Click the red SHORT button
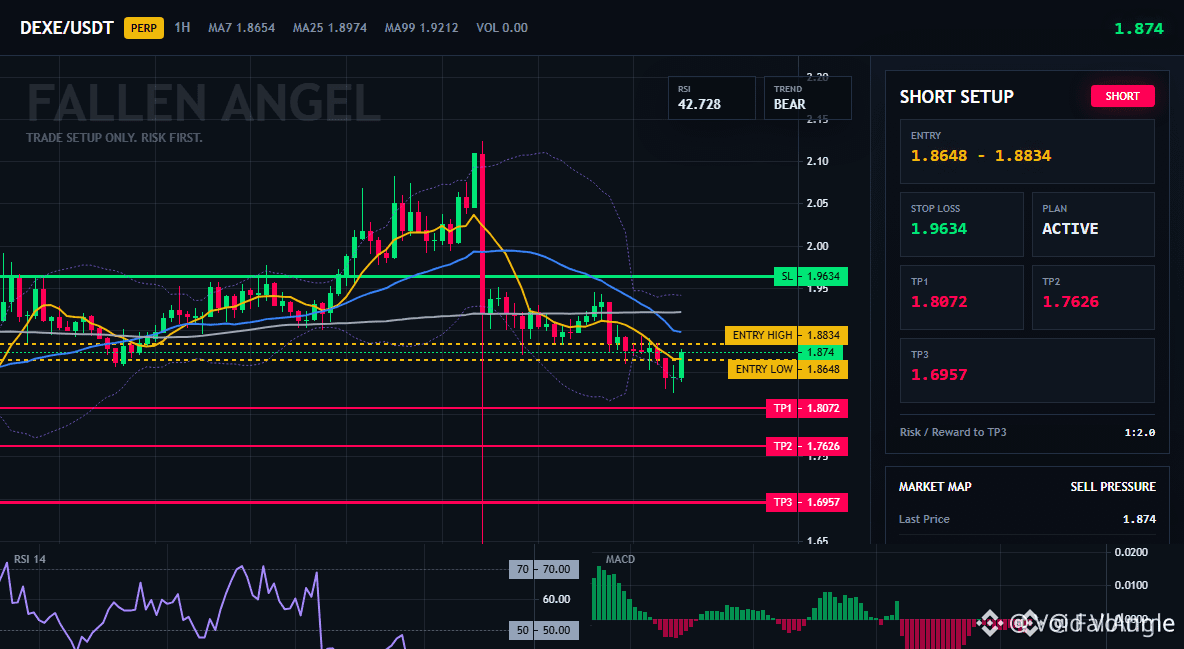Viewport: 1184px width, 649px height. point(1122,96)
